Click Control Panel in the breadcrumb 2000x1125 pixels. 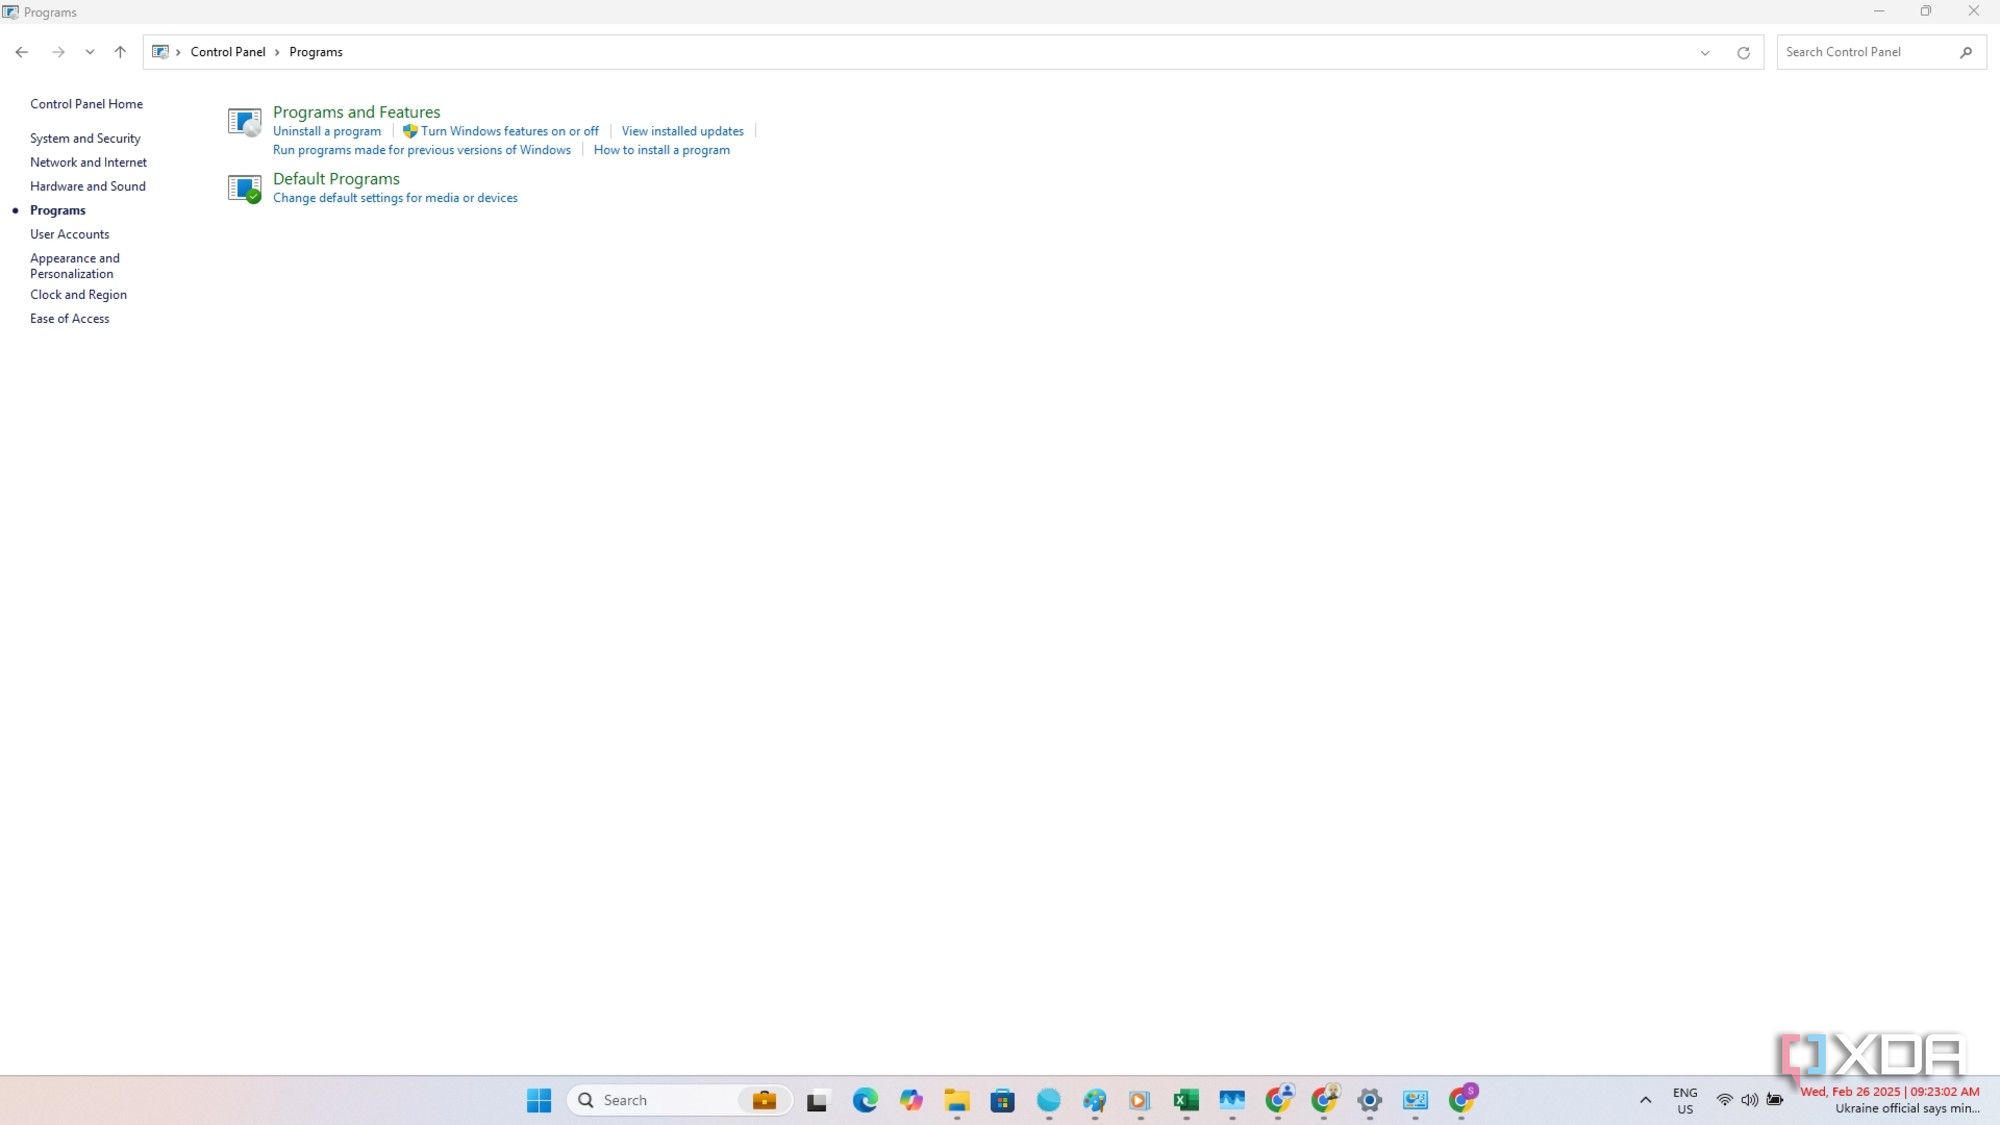coord(228,52)
